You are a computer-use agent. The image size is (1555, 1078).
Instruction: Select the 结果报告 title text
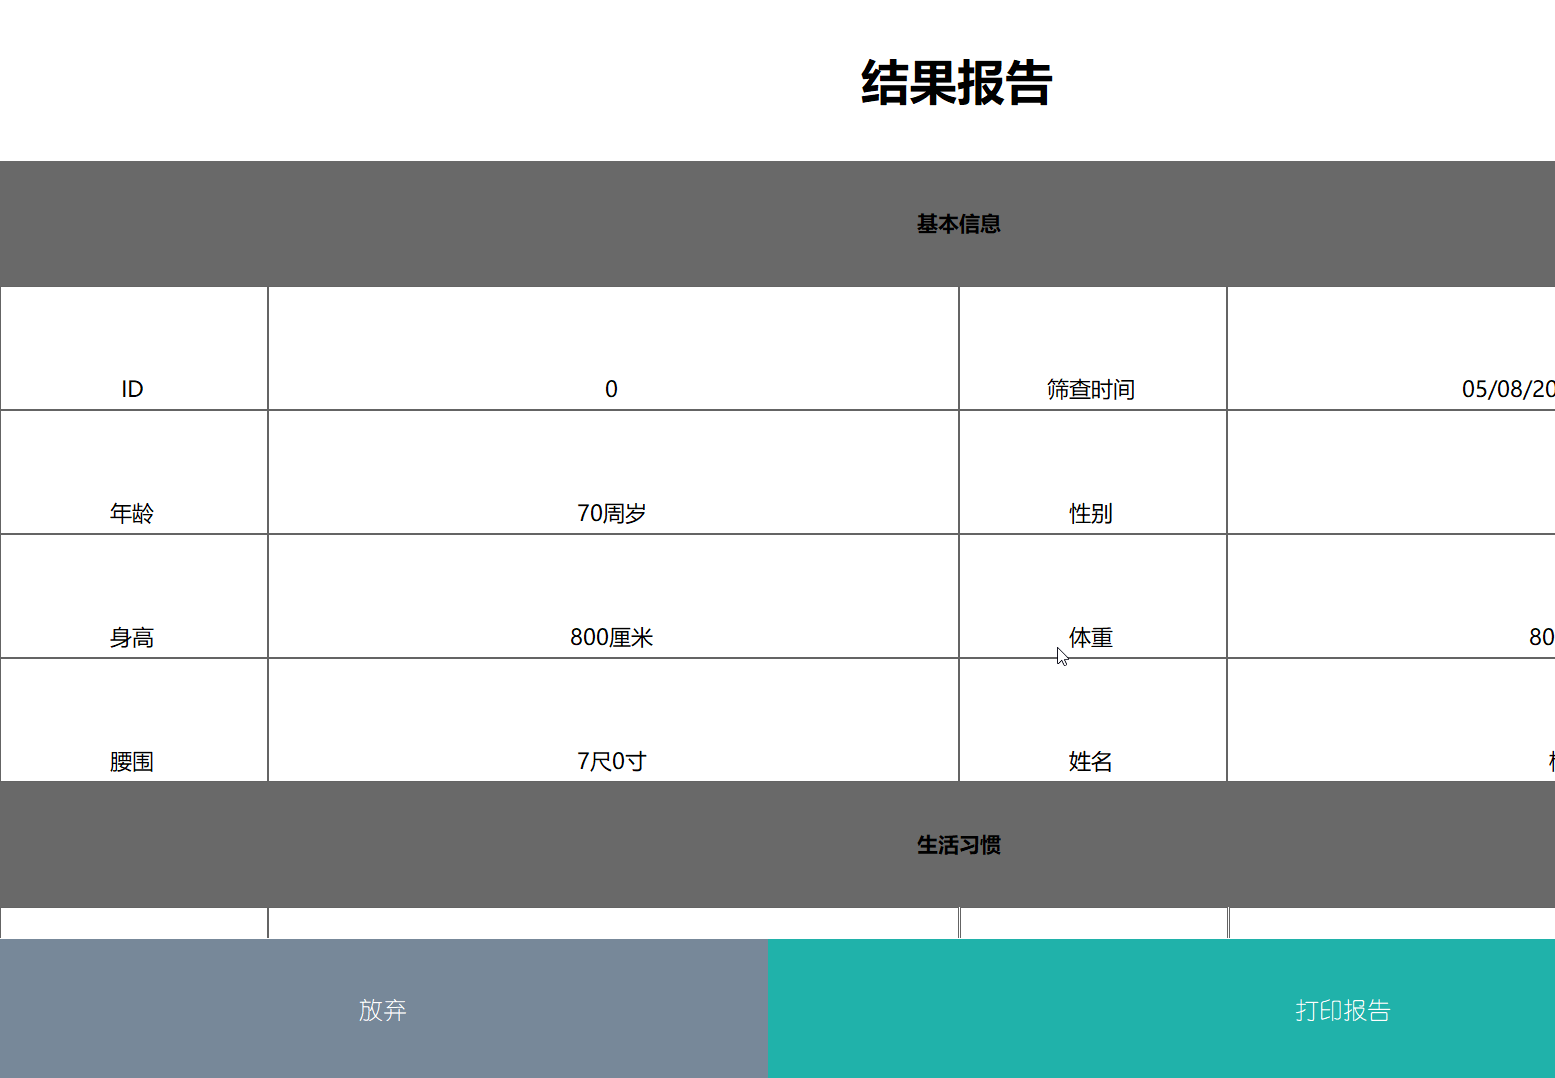[x=957, y=83]
